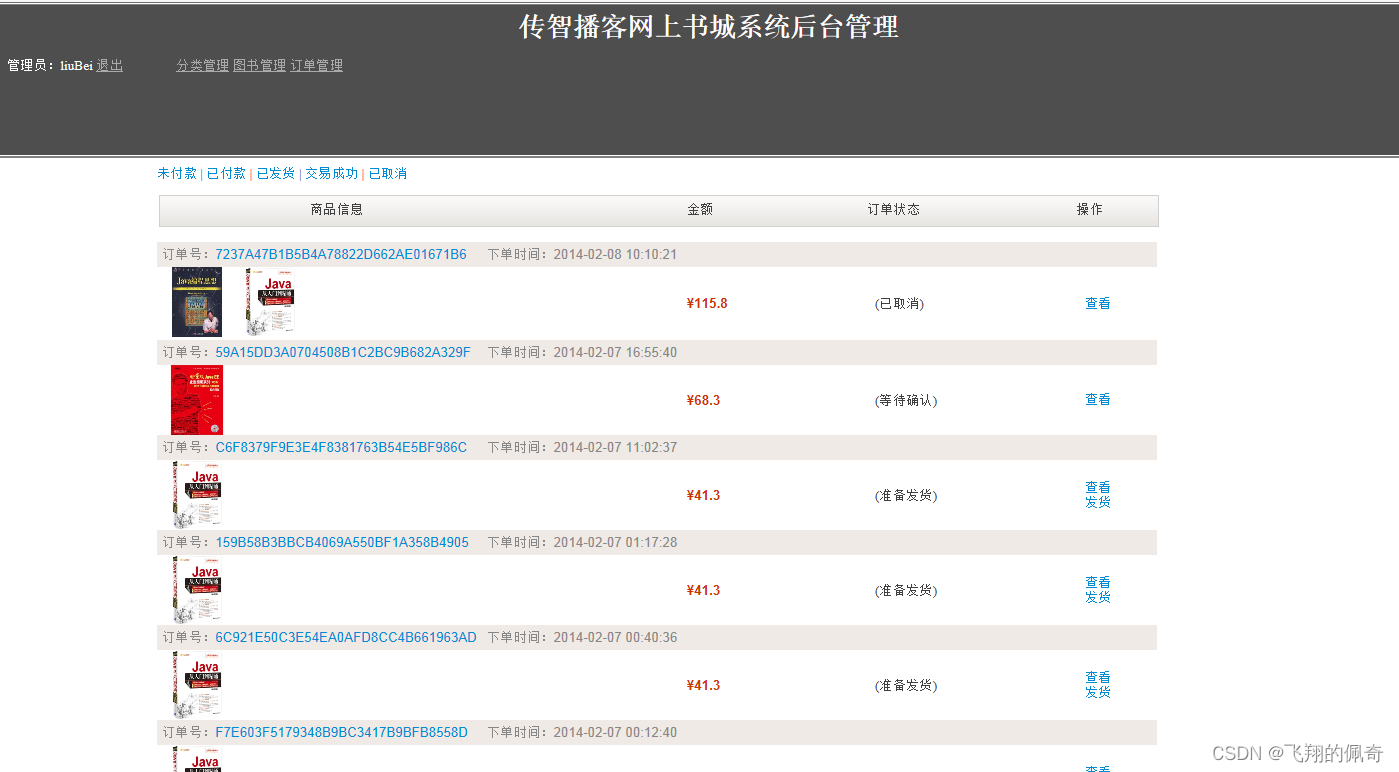Viewport: 1399px width, 772px height.
Task: Click the (已取消) order status
Action: [x=899, y=303]
